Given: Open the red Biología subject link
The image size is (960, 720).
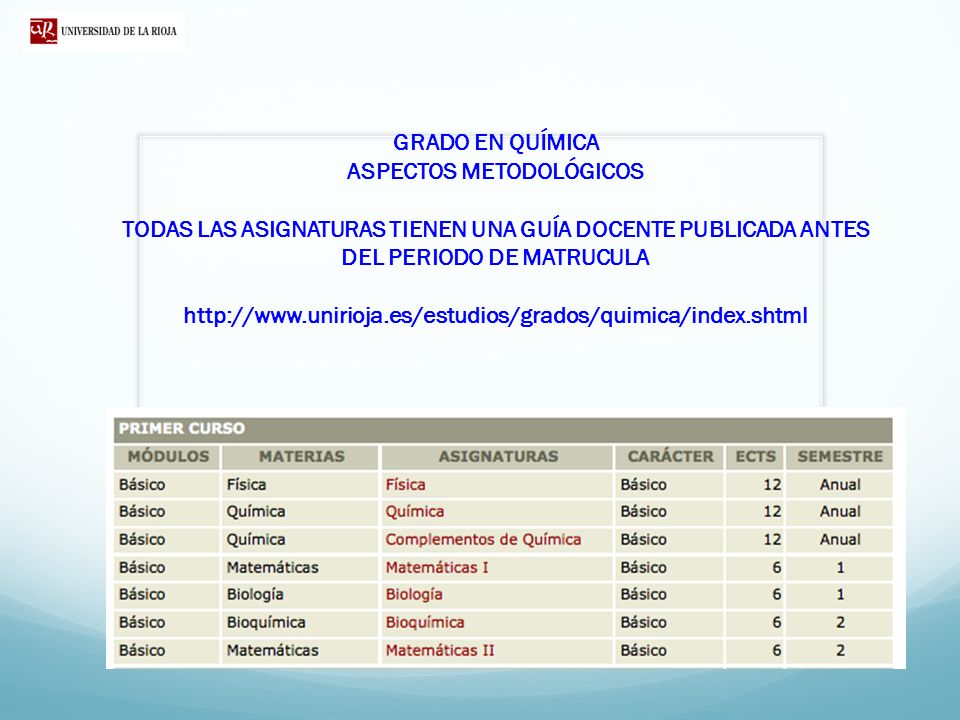Looking at the screenshot, I should [x=414, y=594].
